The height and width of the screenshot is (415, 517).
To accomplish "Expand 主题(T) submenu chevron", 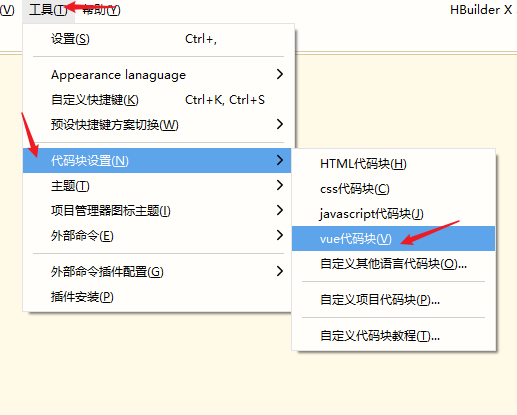I will [280, 185].
